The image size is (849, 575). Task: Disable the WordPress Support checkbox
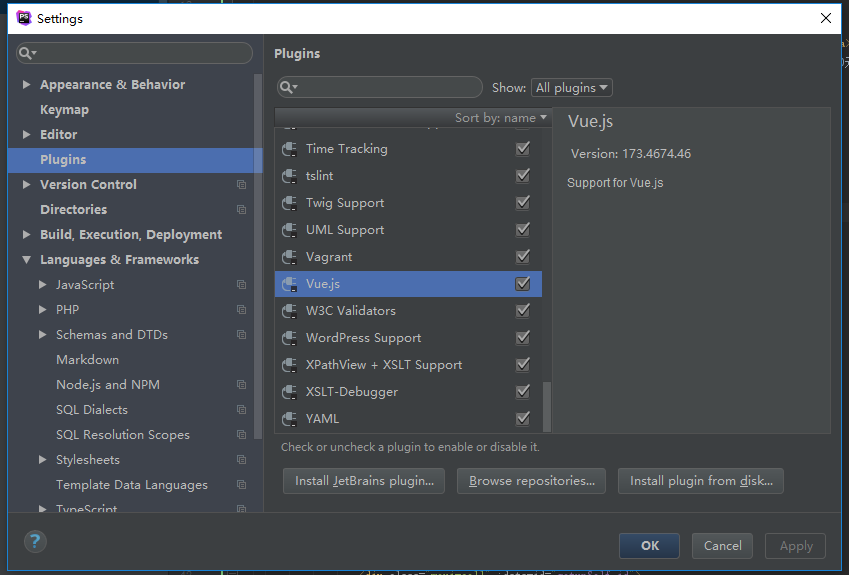(523, 337)
